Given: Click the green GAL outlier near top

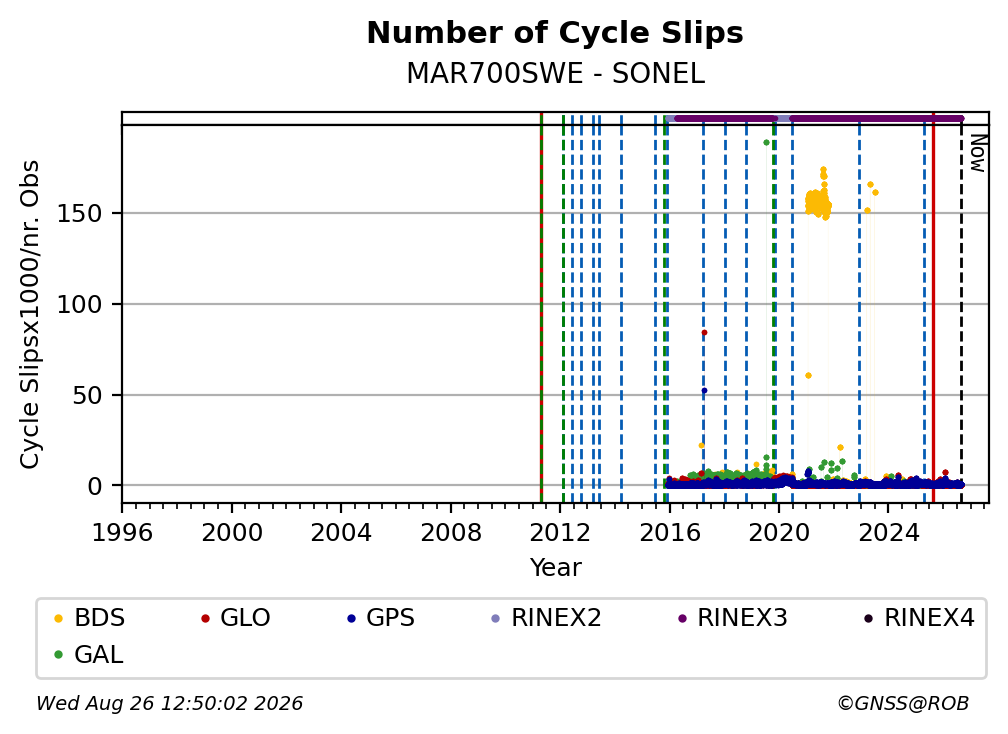Looking at the screenshot, I should coord(766,143).
